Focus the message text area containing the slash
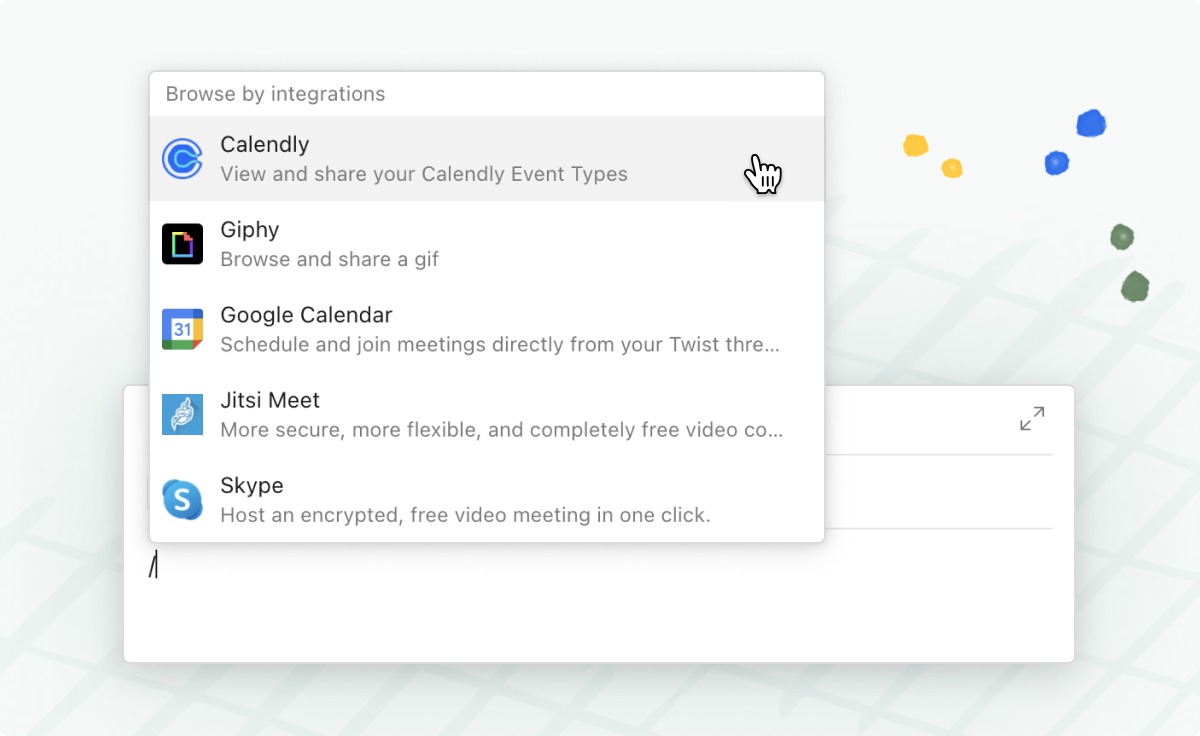Image resolution: width=1200 pixels, height=736 pixels. (x=598, y=595)
